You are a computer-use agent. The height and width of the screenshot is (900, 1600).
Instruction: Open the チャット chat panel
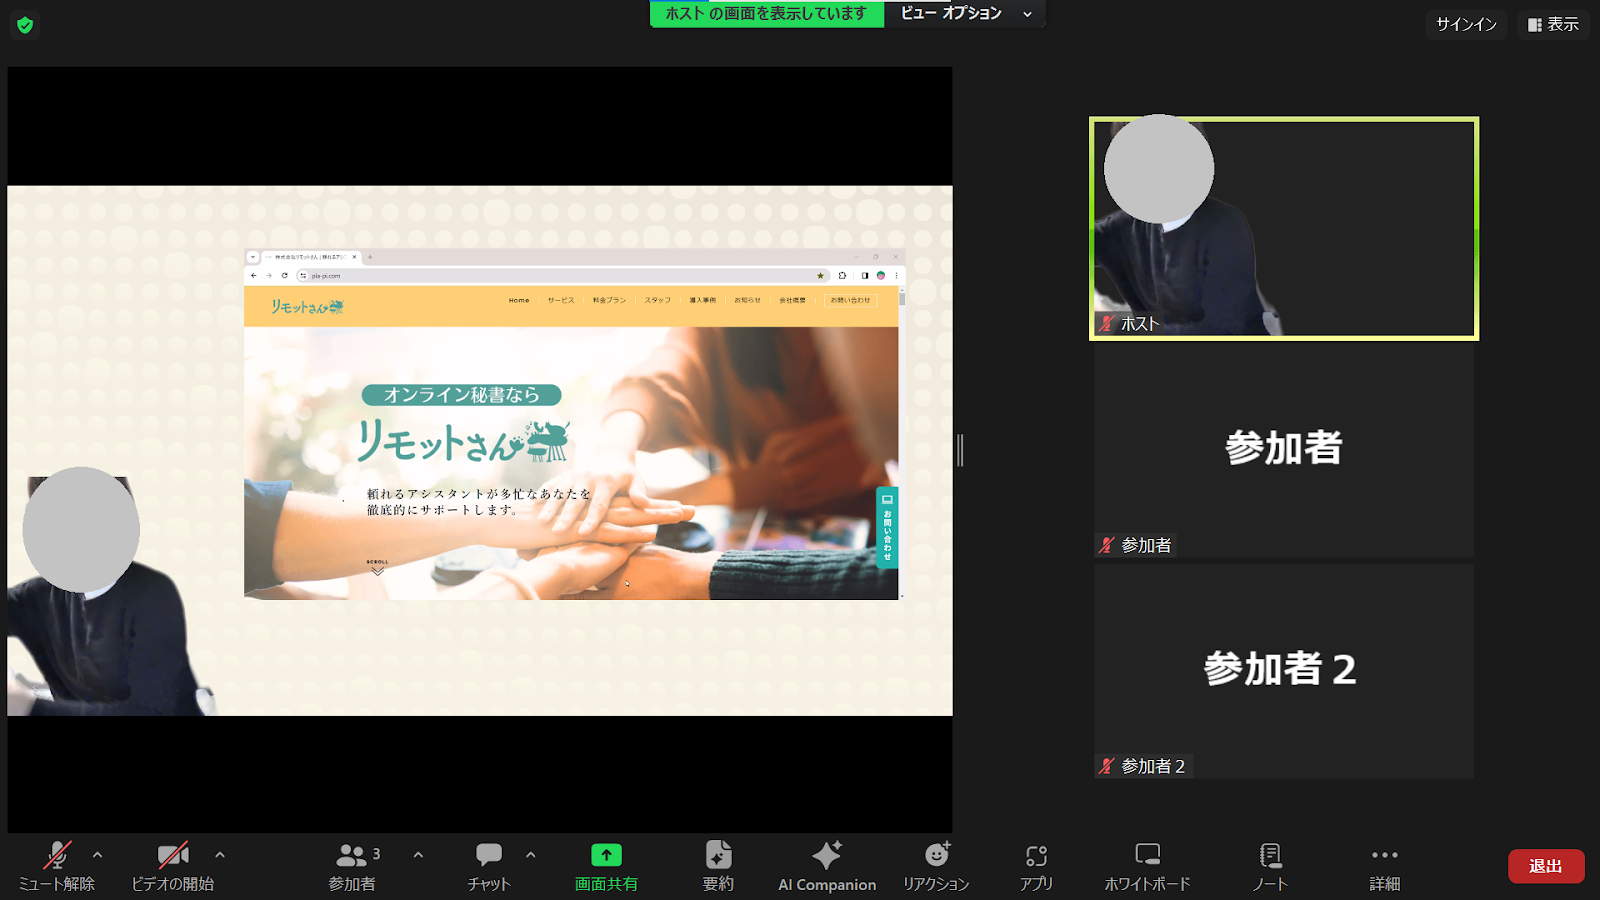click(489, 866)
